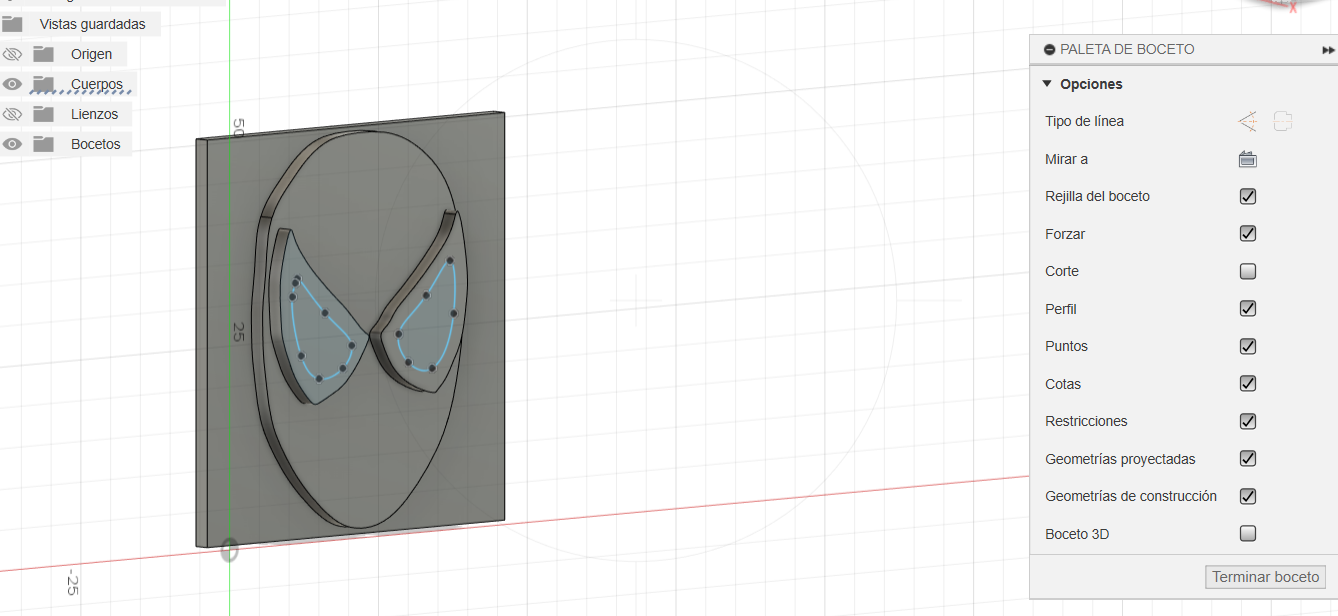1338x616 pixels.
Task: Dock the sketch palette using double-arrow icon
Action: 1328,49
